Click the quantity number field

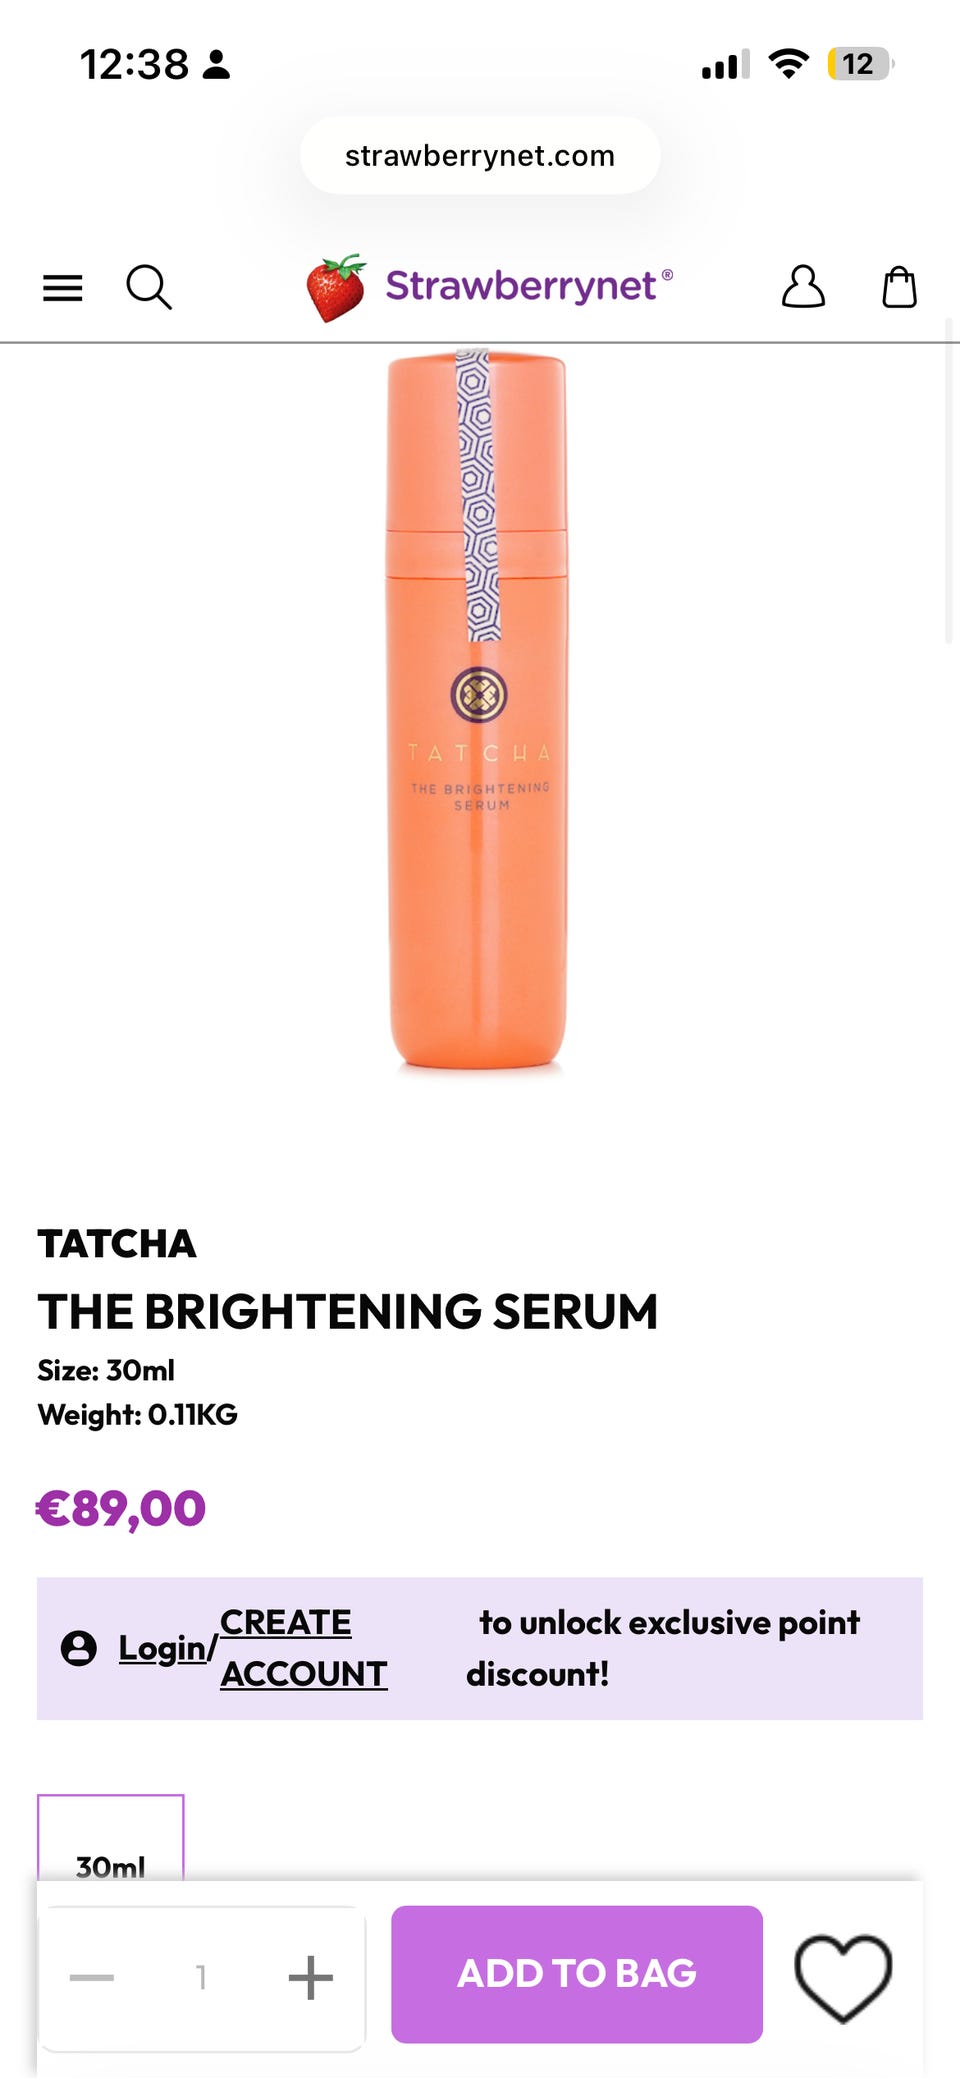coord(201,1977)
